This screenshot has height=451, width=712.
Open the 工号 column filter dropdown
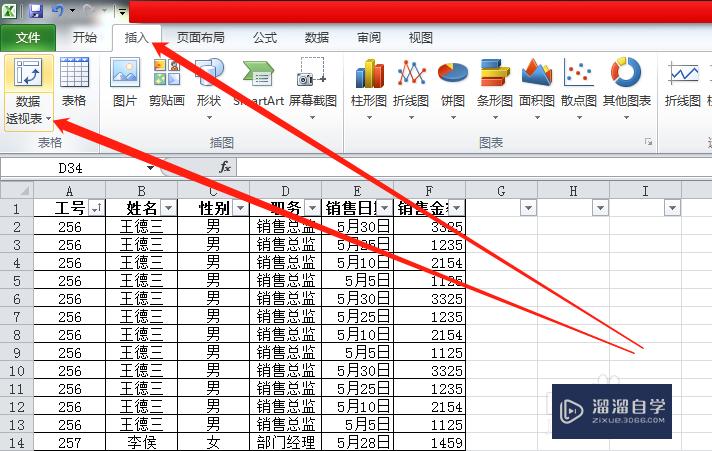point(96,208)
